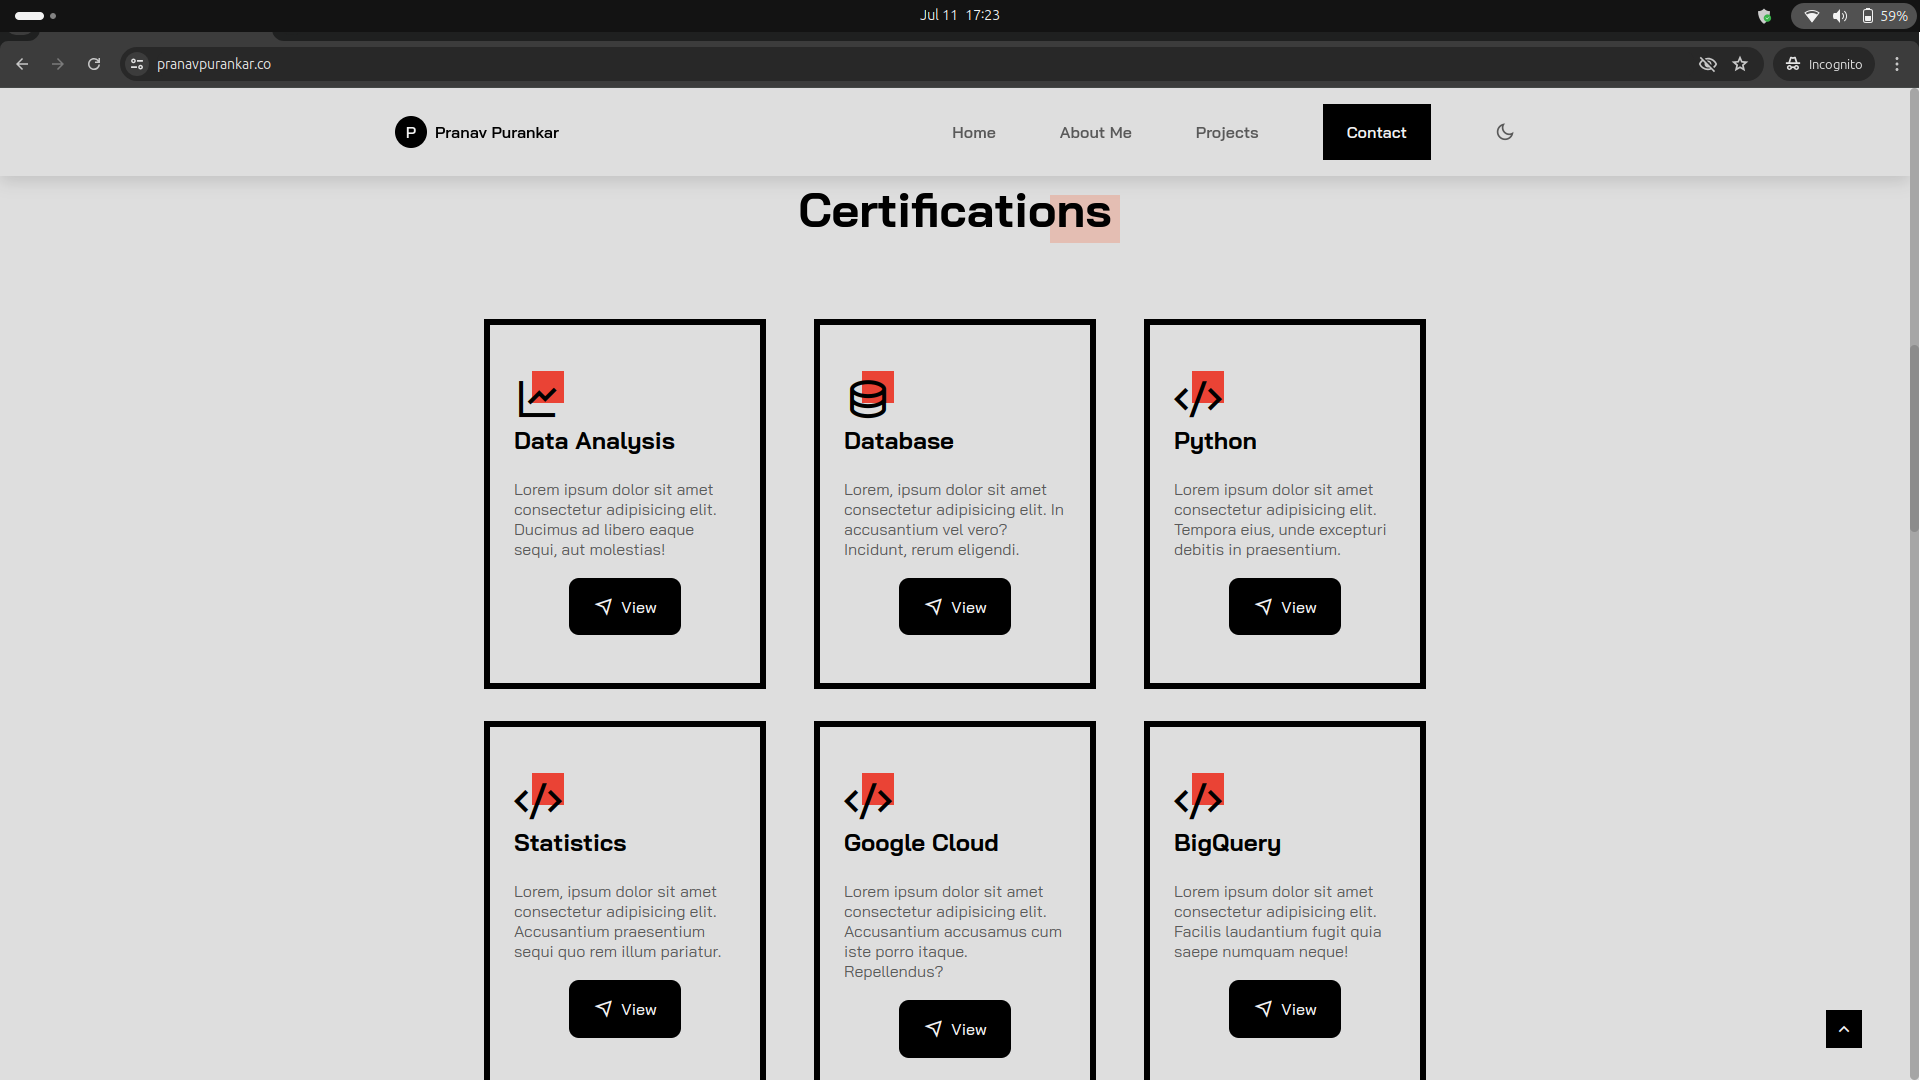Click the Pranav Purankar logo icon

(411, 132)
